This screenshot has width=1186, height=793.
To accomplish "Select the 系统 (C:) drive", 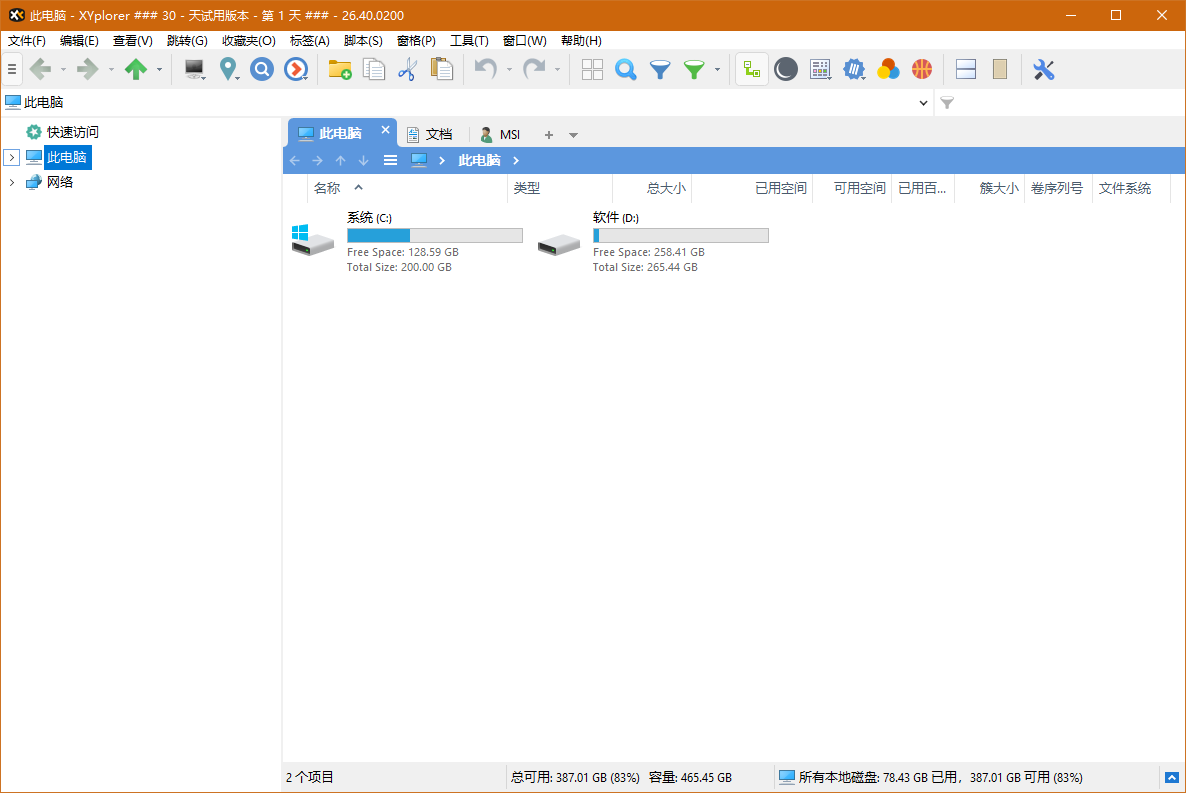I will pos(407,241).
